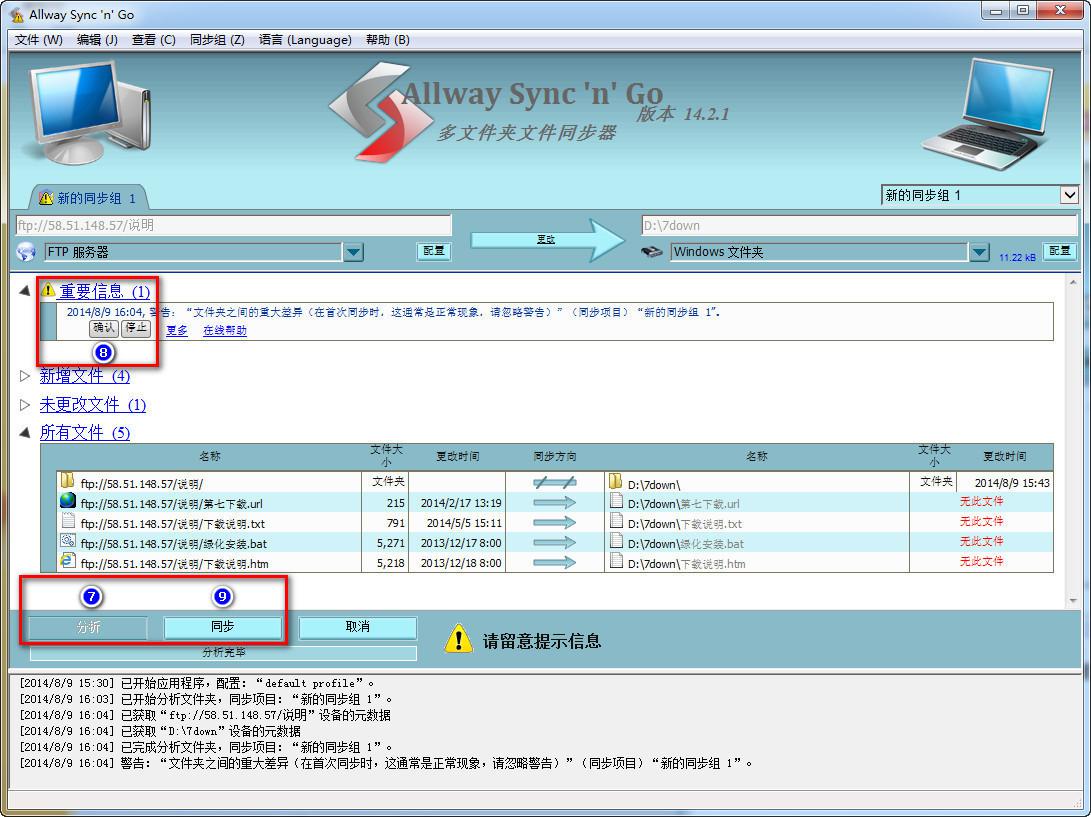This screenshot has width=1091, height=817.
Task: Click the file icon of D:\7down\下载说明.txt
Action: pyautogui.click(x=616, y=521)
